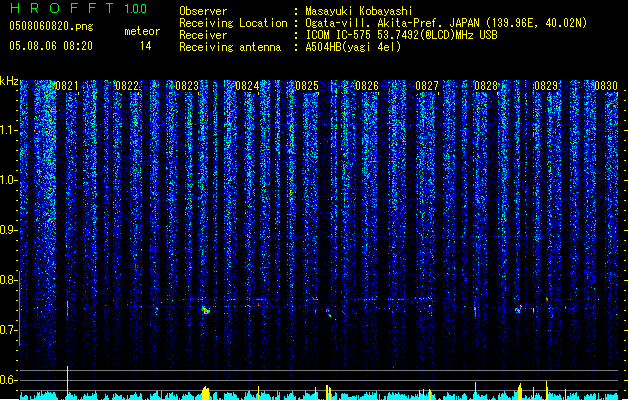Click the date stamp 05.08.06 08:20
The width and height of the screenshot is (629, 400).
51,46
